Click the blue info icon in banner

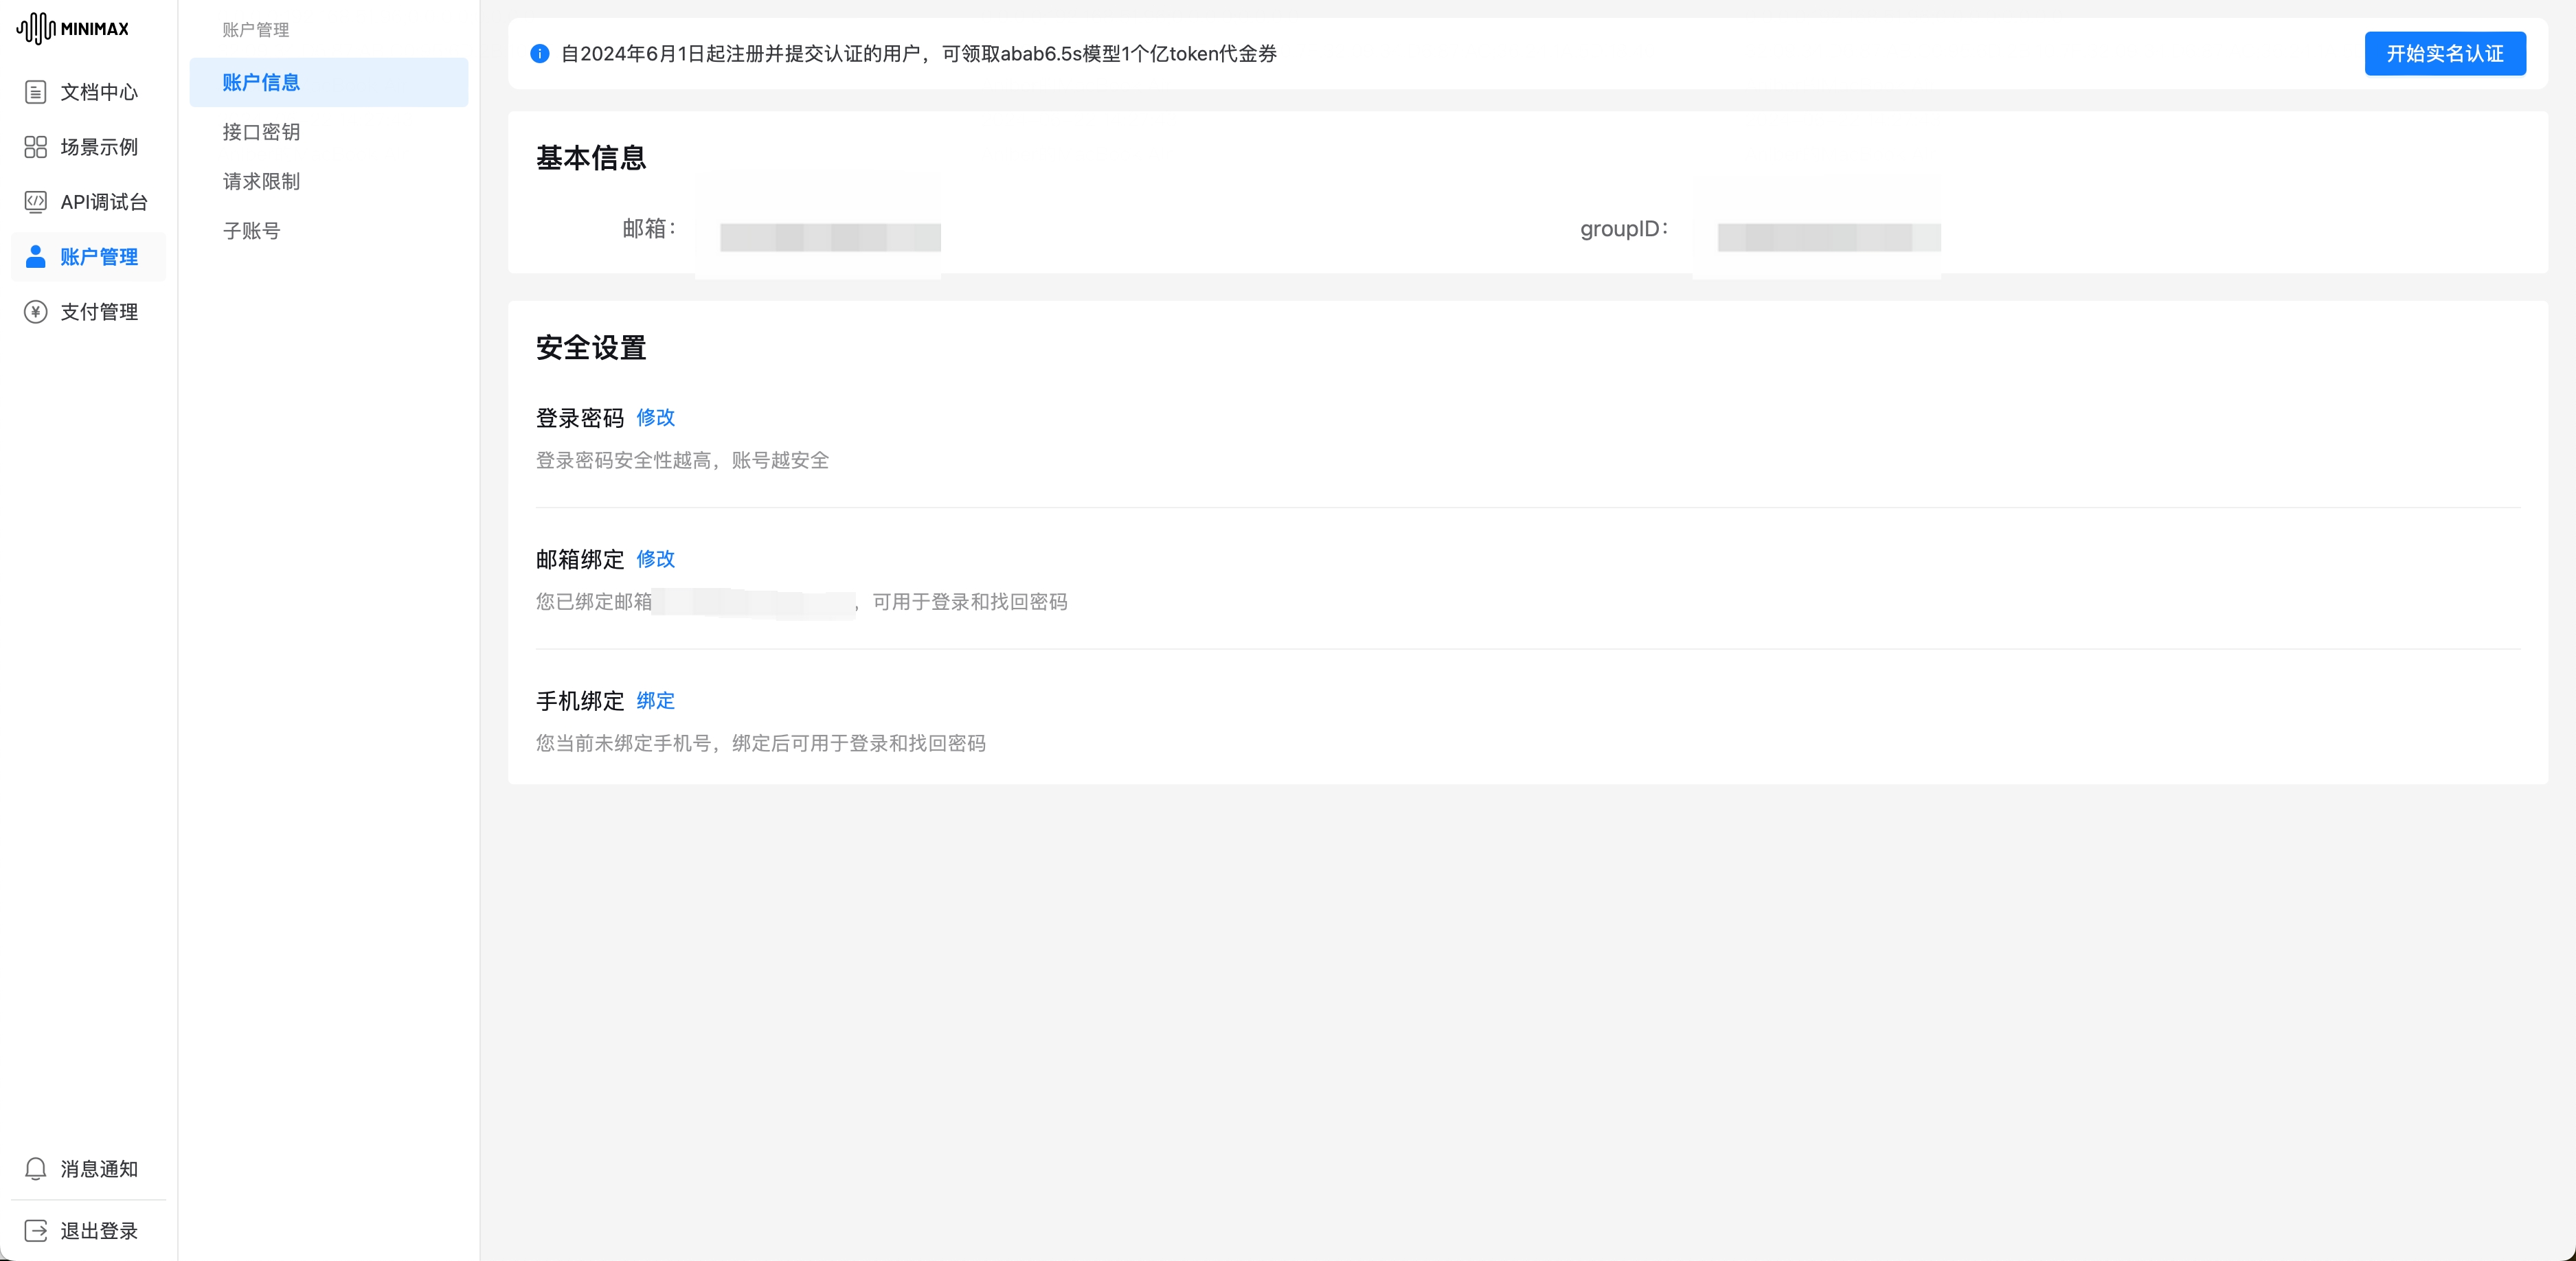click(x=539, y=54)
